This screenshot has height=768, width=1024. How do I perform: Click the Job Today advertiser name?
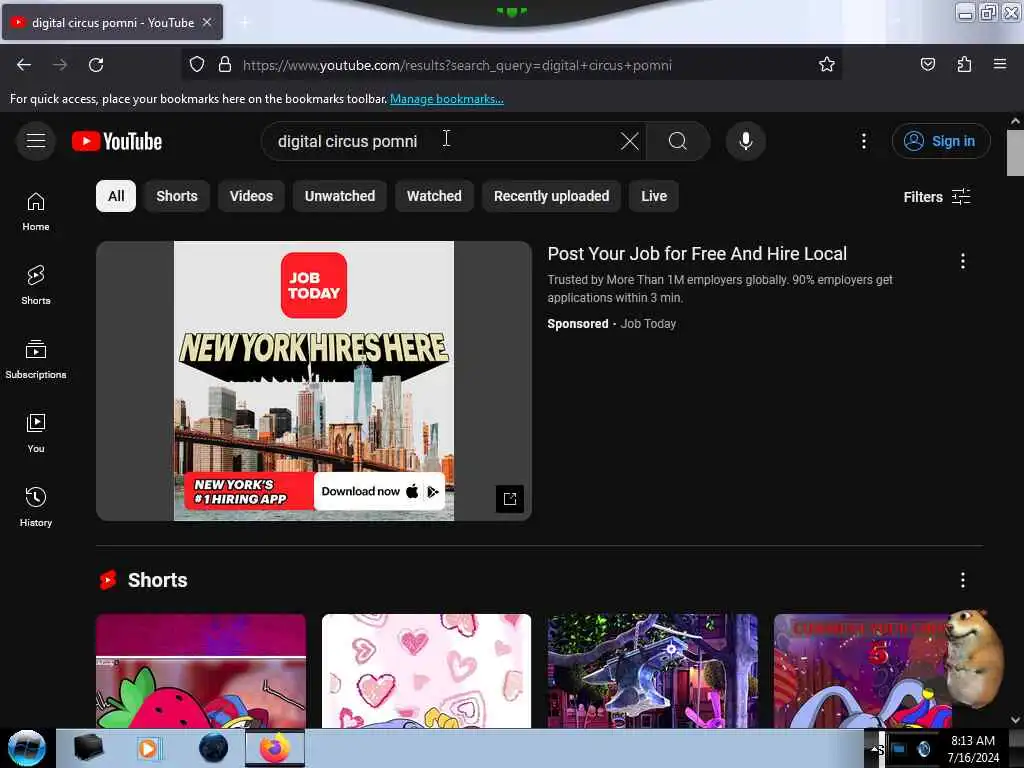click(648, 323)
